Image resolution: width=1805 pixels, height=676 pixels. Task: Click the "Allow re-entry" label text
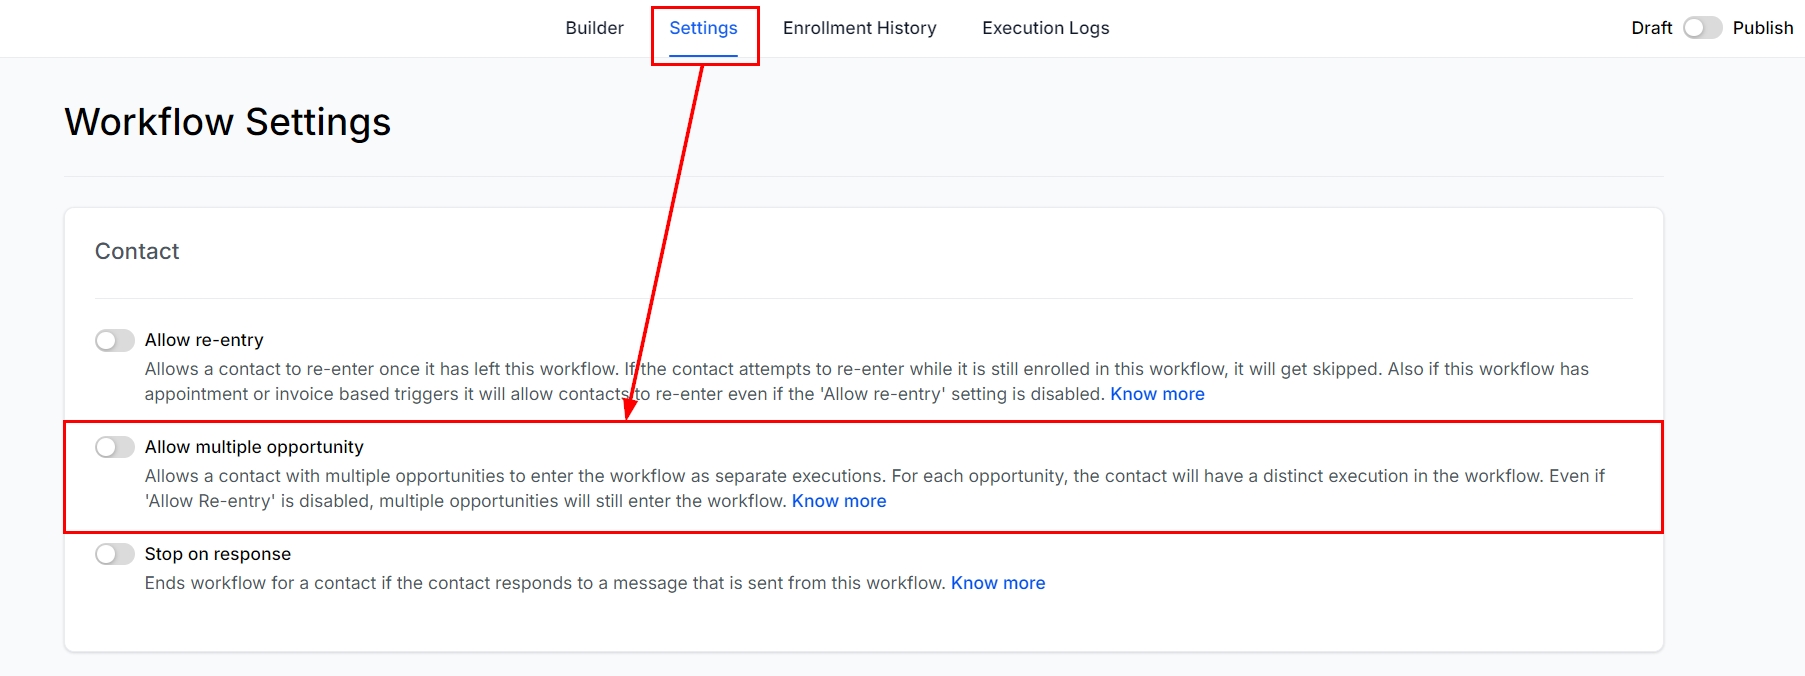[204, 340]
